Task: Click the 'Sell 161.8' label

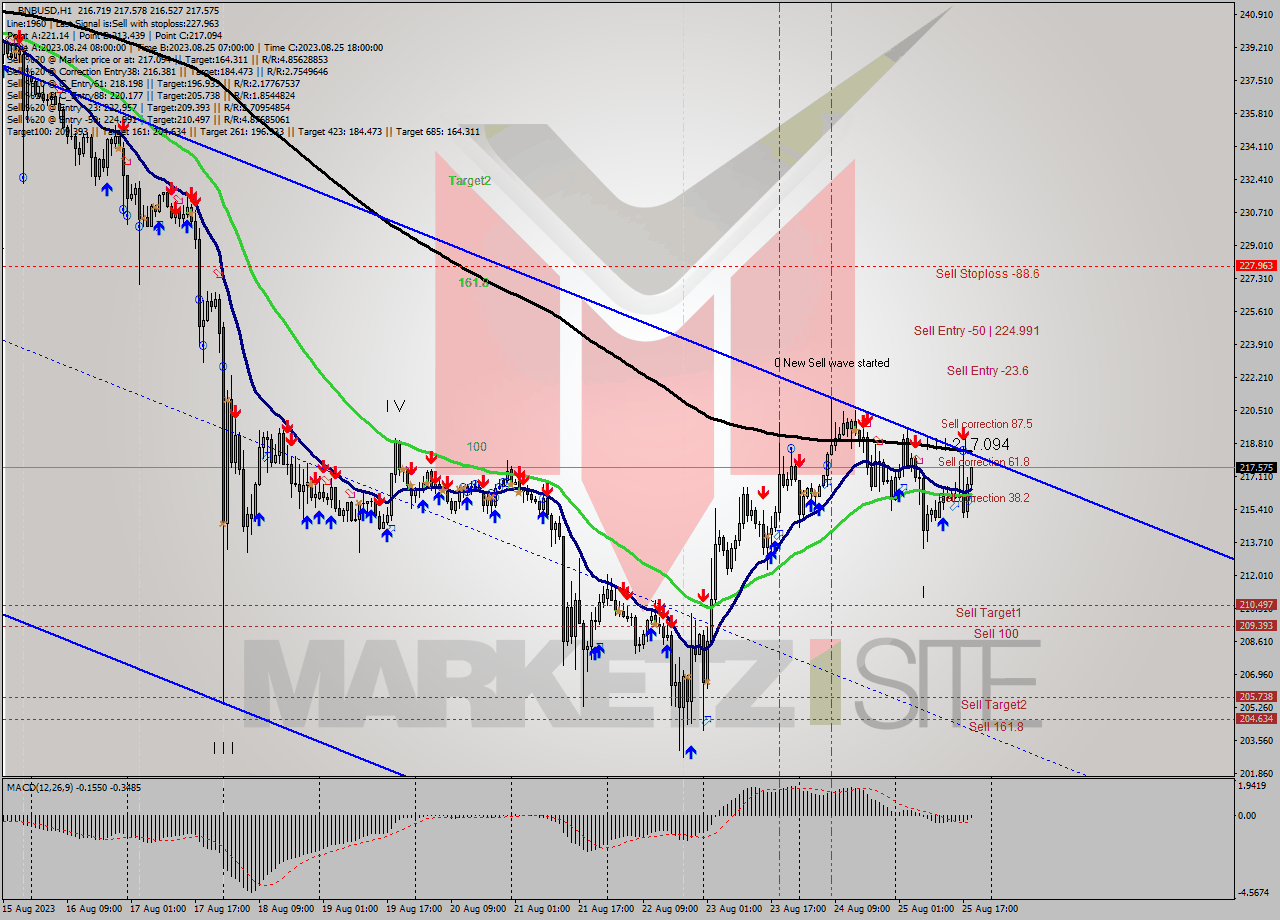Action: point(996,727)
